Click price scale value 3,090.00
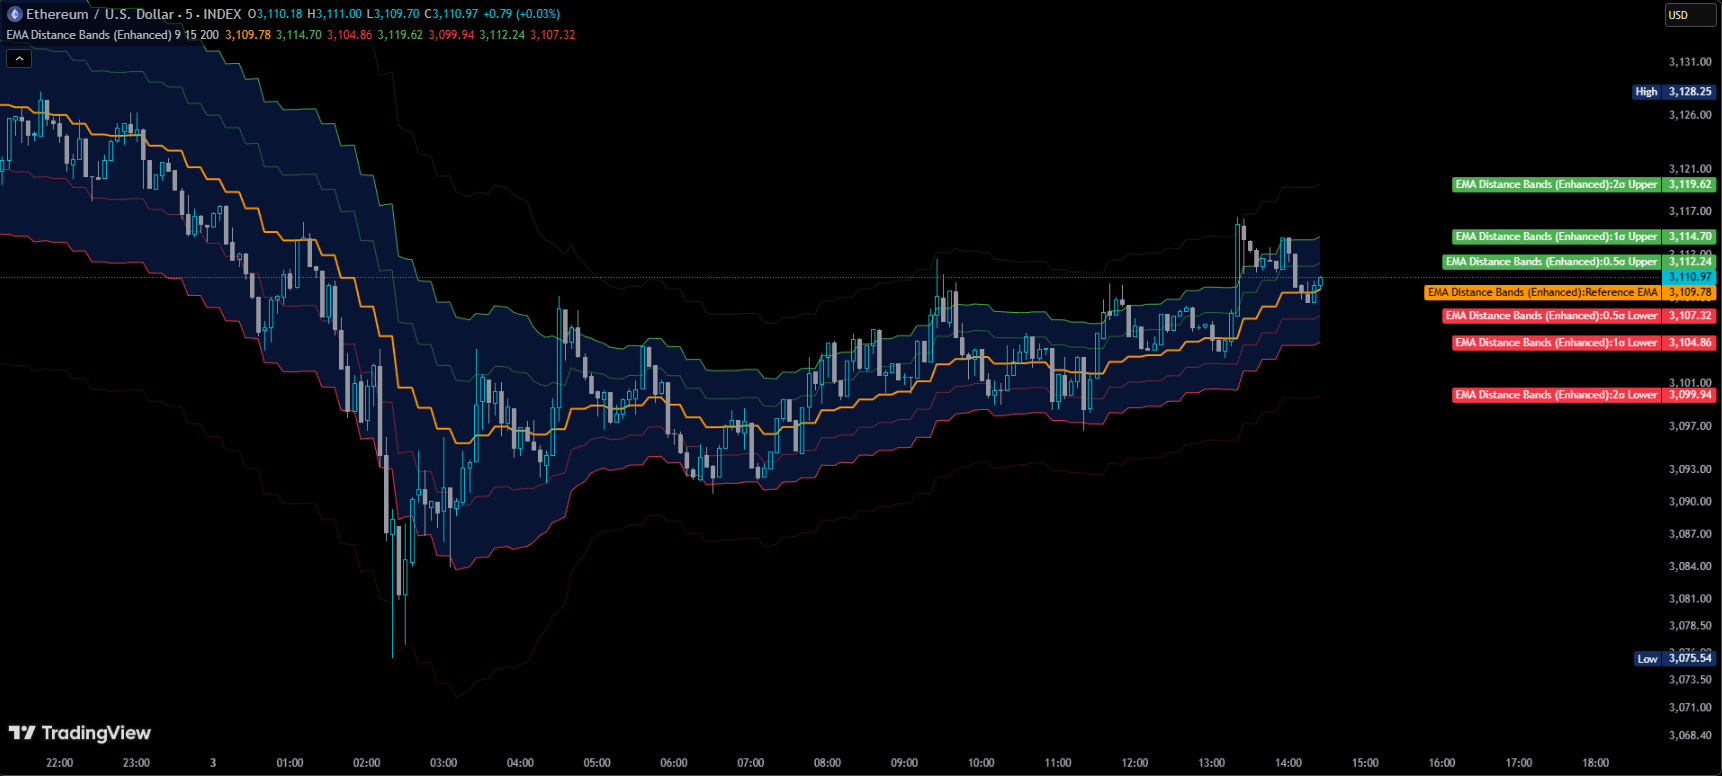The height and width of the screenshot is (776, 1722). click(1690, 502)
